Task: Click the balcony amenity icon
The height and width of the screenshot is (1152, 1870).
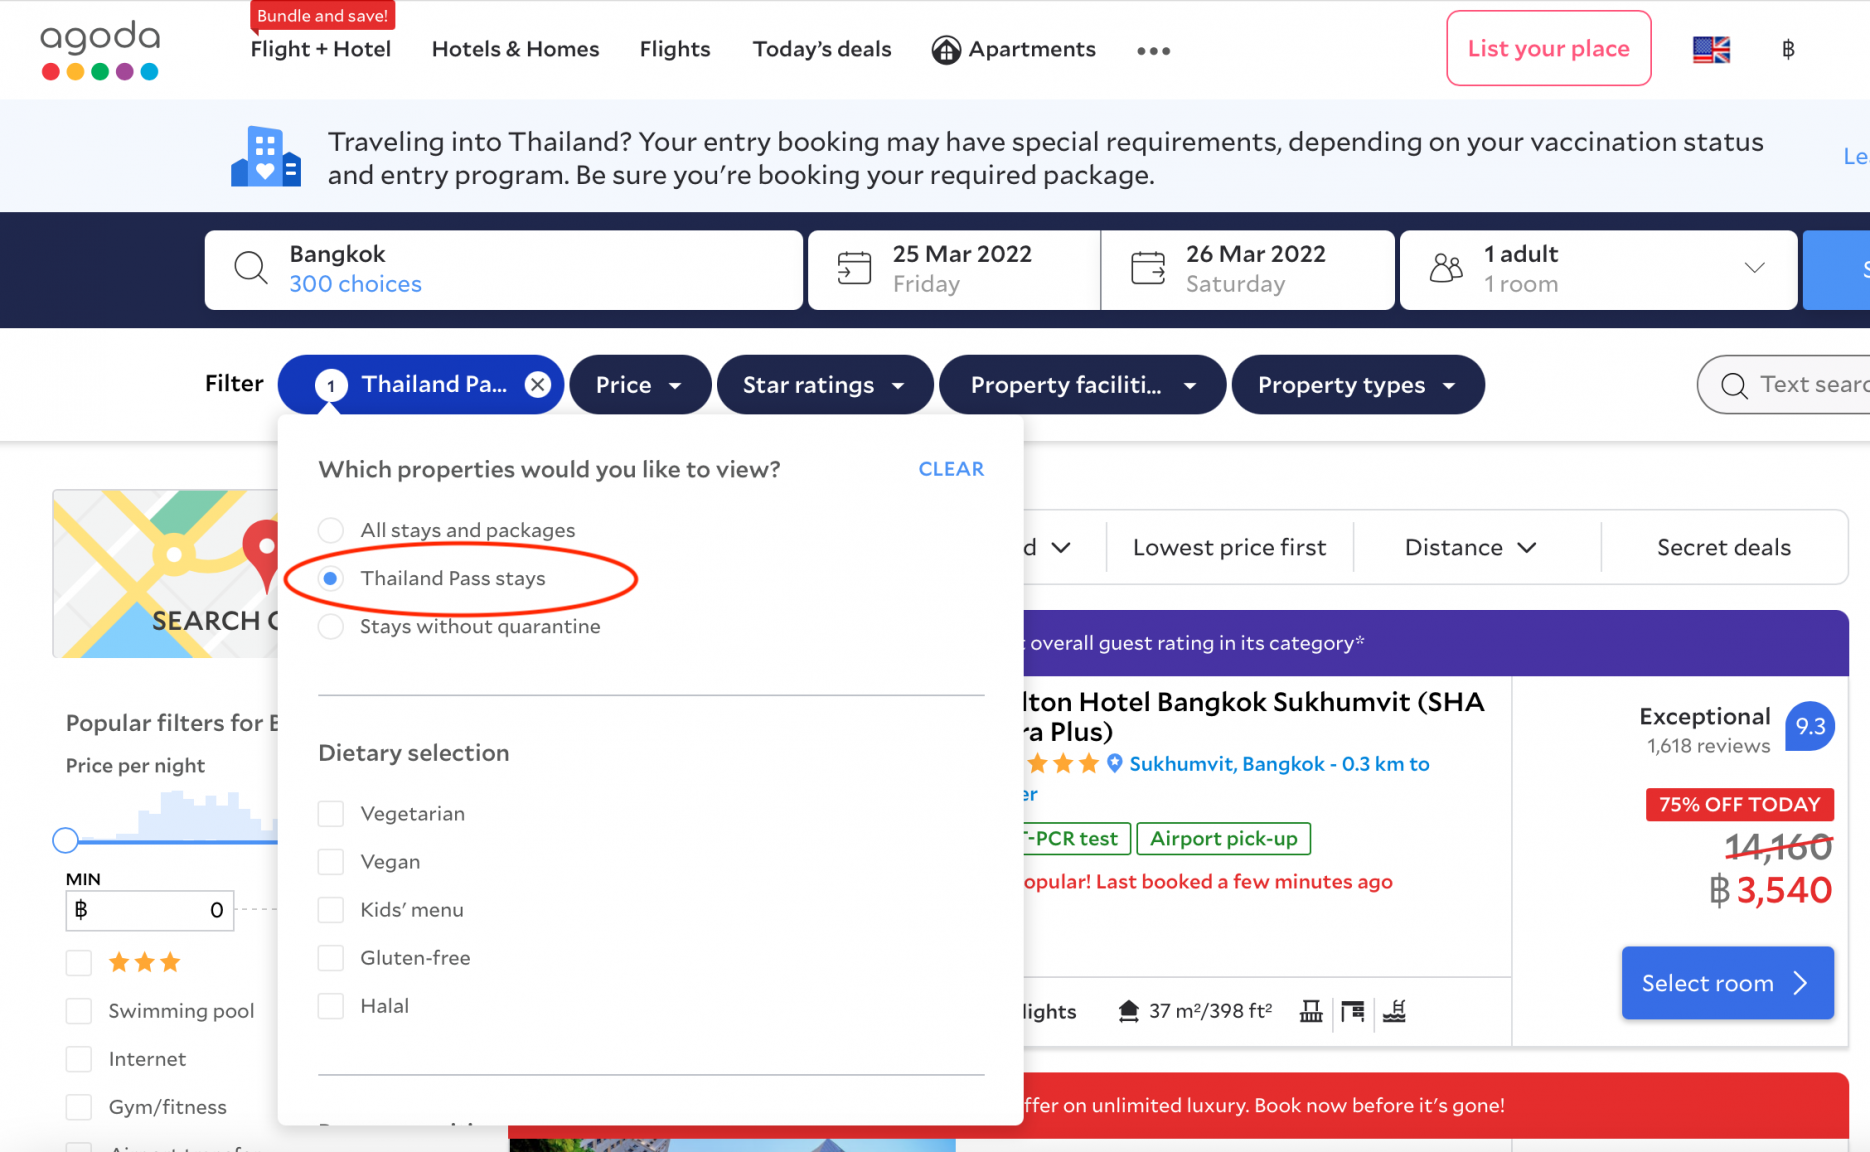Action: coord(1311,1011)
